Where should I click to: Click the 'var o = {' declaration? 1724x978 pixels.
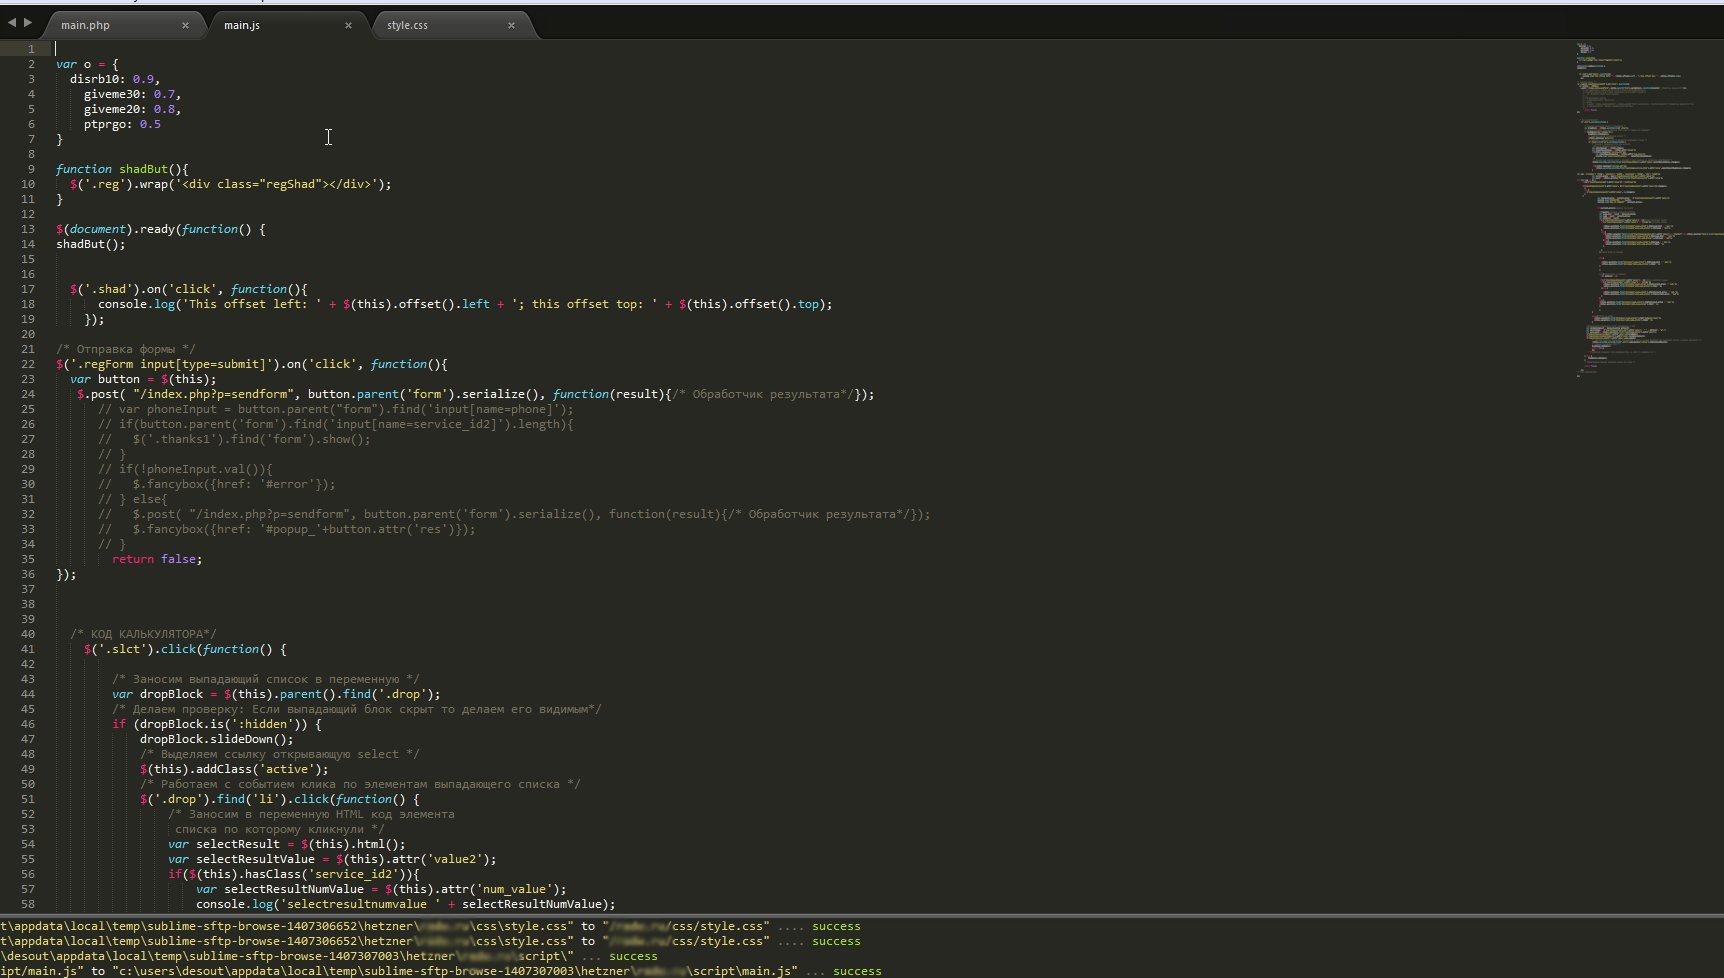(87, 64)
